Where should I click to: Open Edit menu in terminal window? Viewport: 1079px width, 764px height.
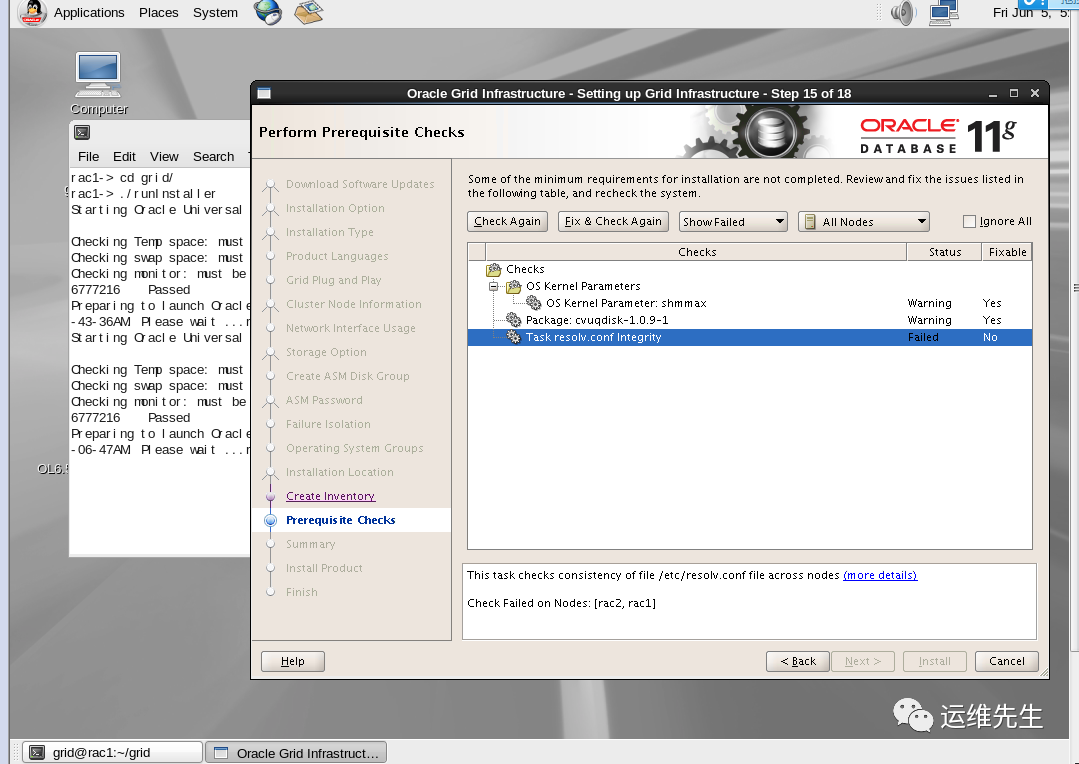point(124,156)
